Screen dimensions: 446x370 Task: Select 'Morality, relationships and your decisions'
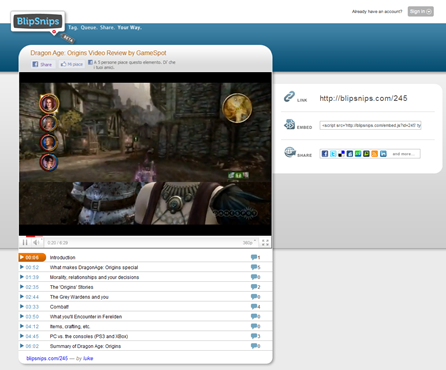pos(94,277)
